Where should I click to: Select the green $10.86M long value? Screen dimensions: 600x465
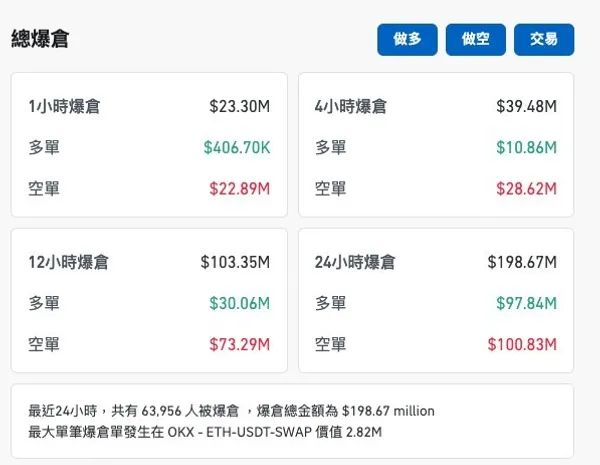pos(524,147)
